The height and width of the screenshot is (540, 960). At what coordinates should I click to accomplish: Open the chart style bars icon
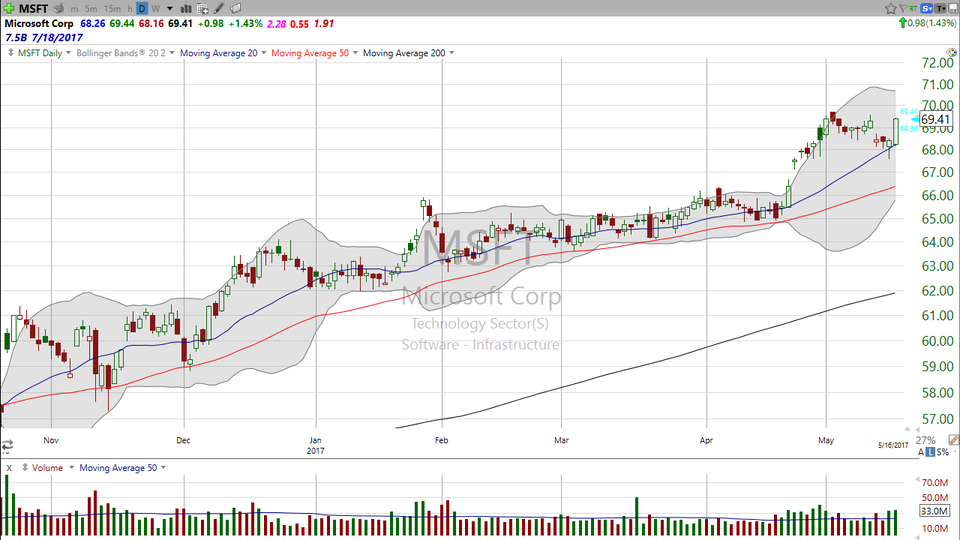pos(186,9)
